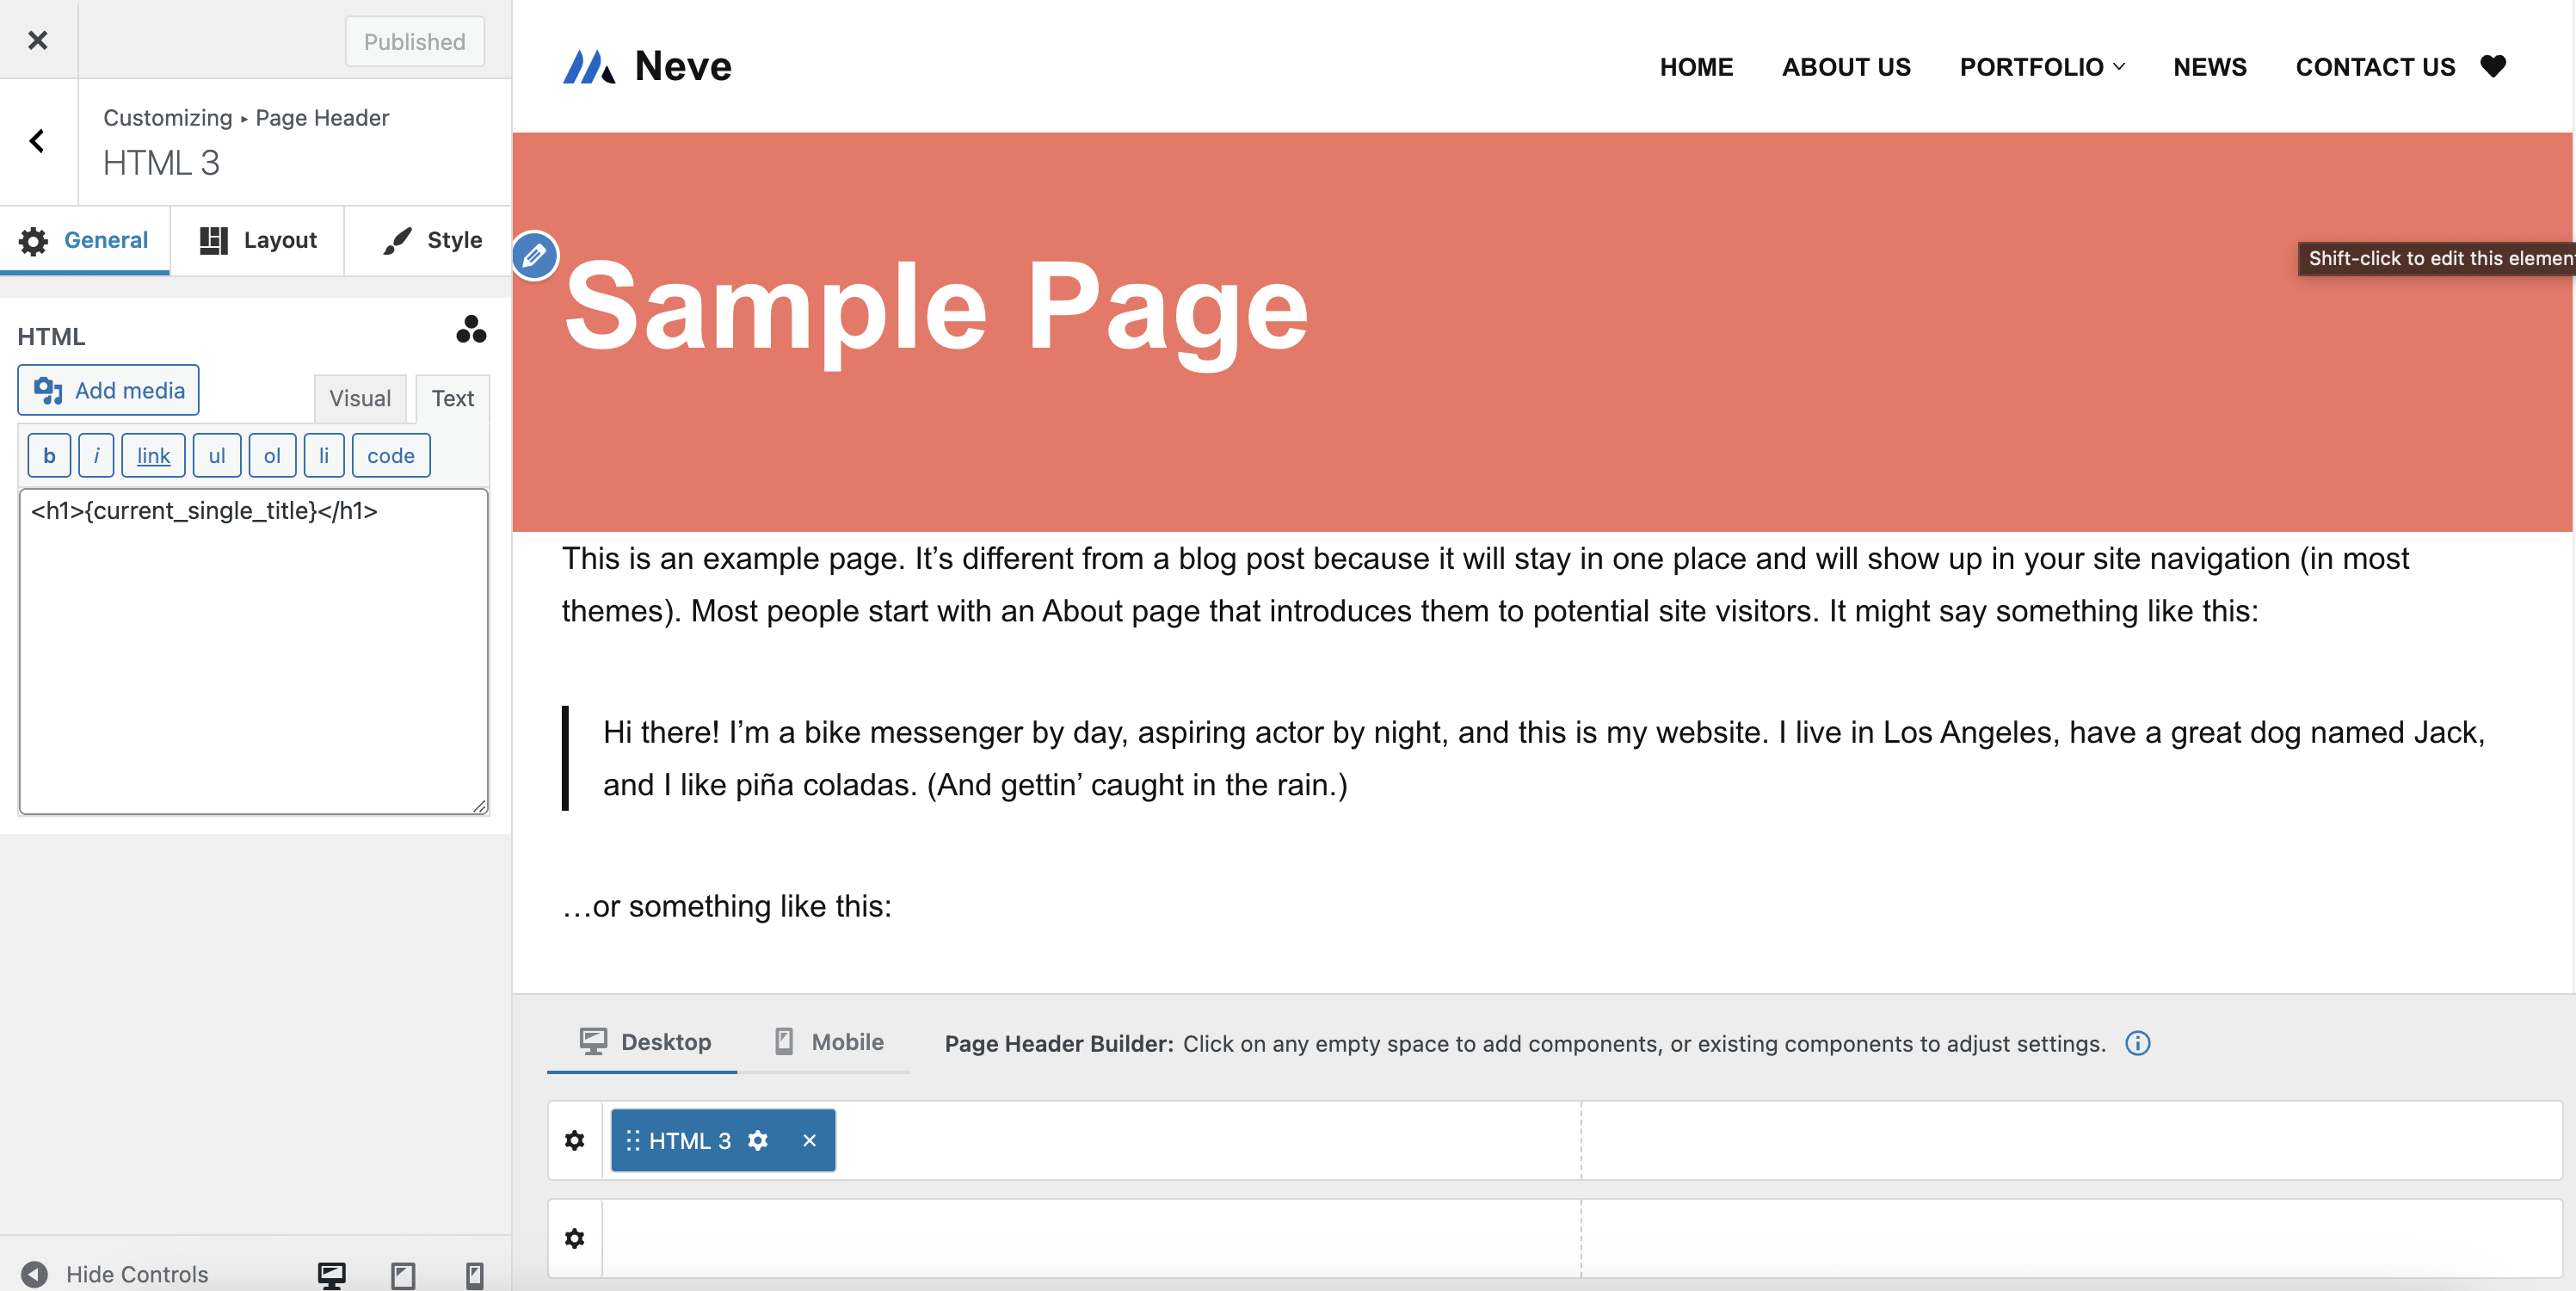This screenshot has width=2576, height=1291.
Task: Open first builder row settings gear
Action: [x=574, y=1140]
